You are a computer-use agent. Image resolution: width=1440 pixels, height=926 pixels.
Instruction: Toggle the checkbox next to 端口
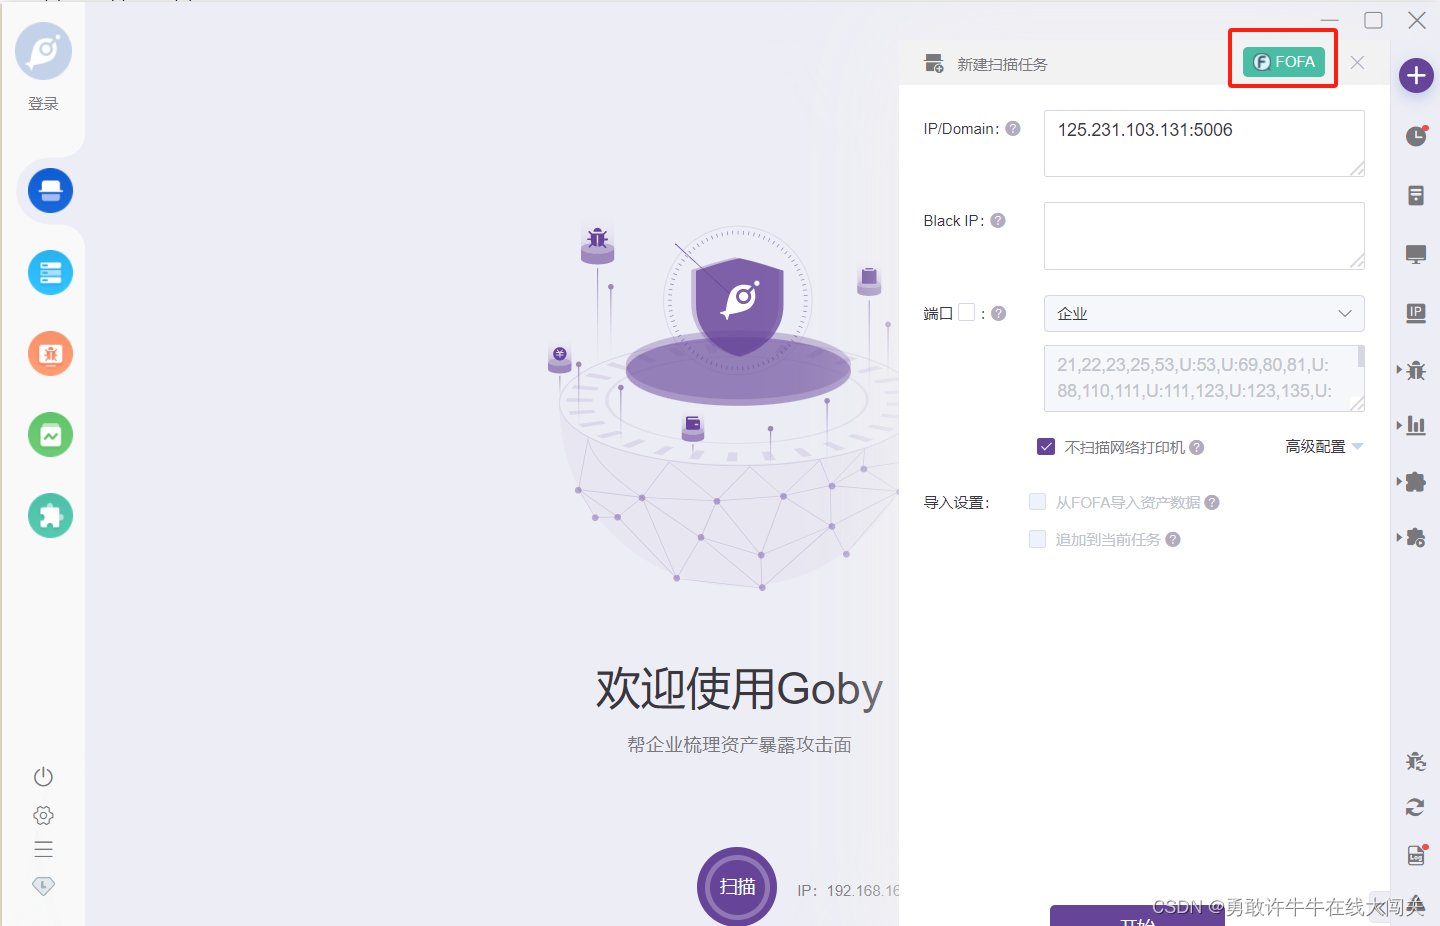click(x=966, y=312)
